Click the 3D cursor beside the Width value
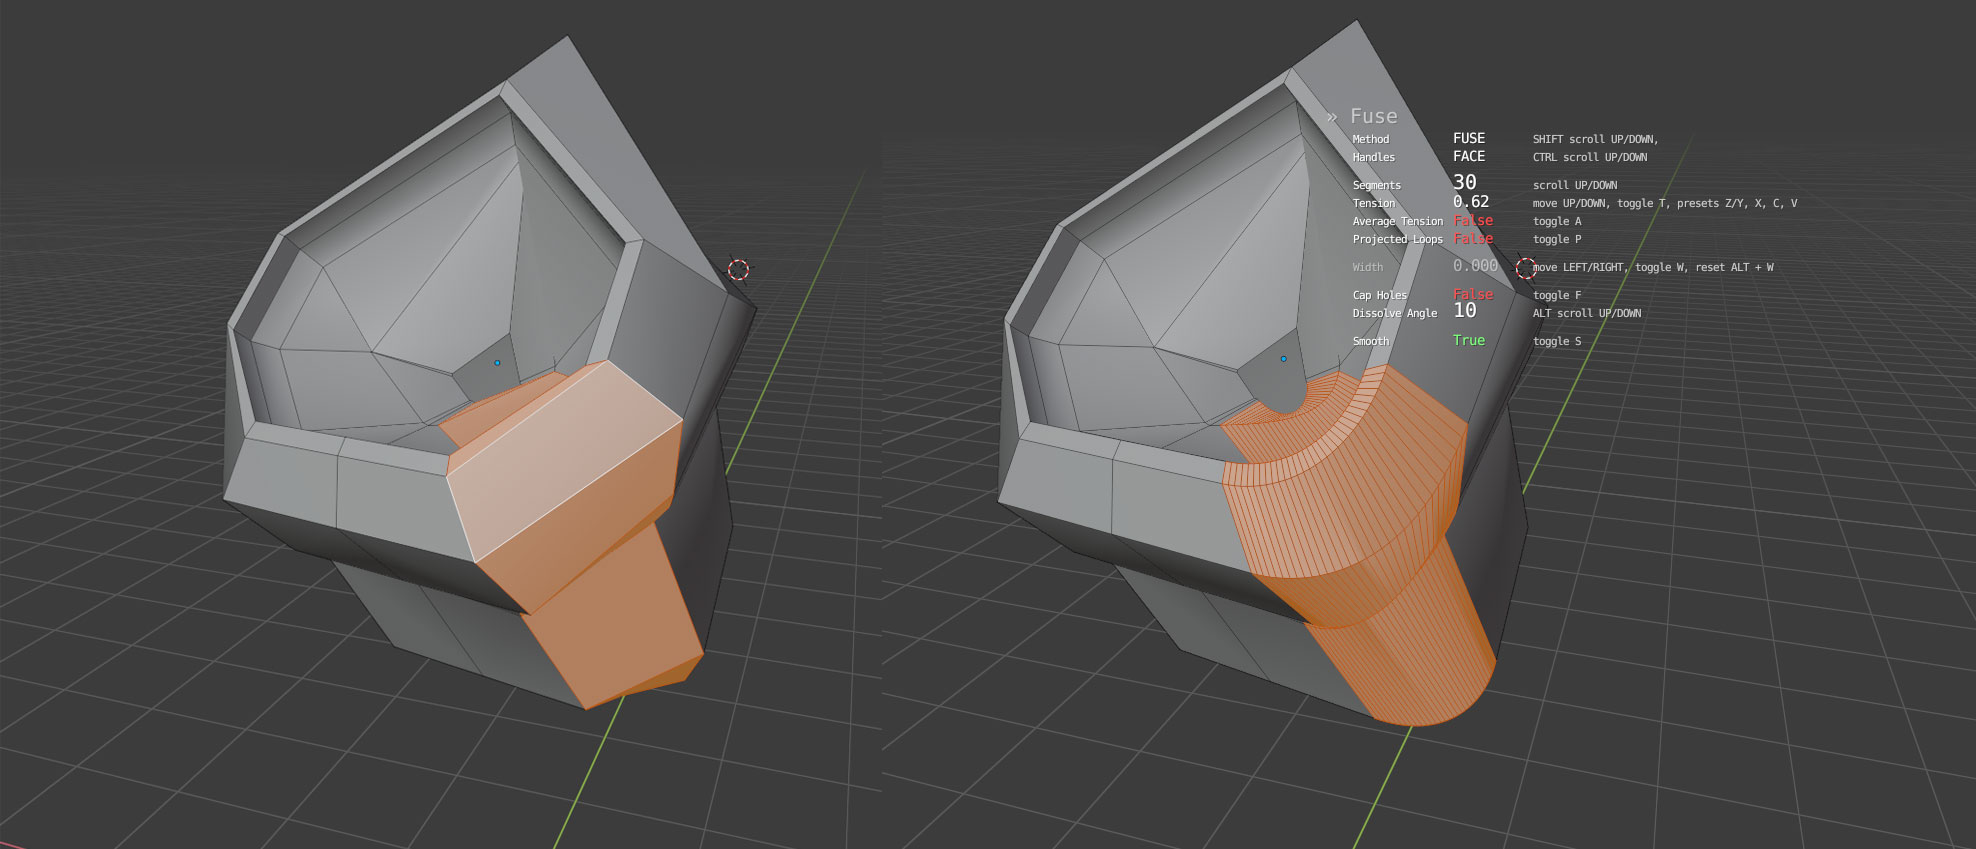 point(1525,268)
